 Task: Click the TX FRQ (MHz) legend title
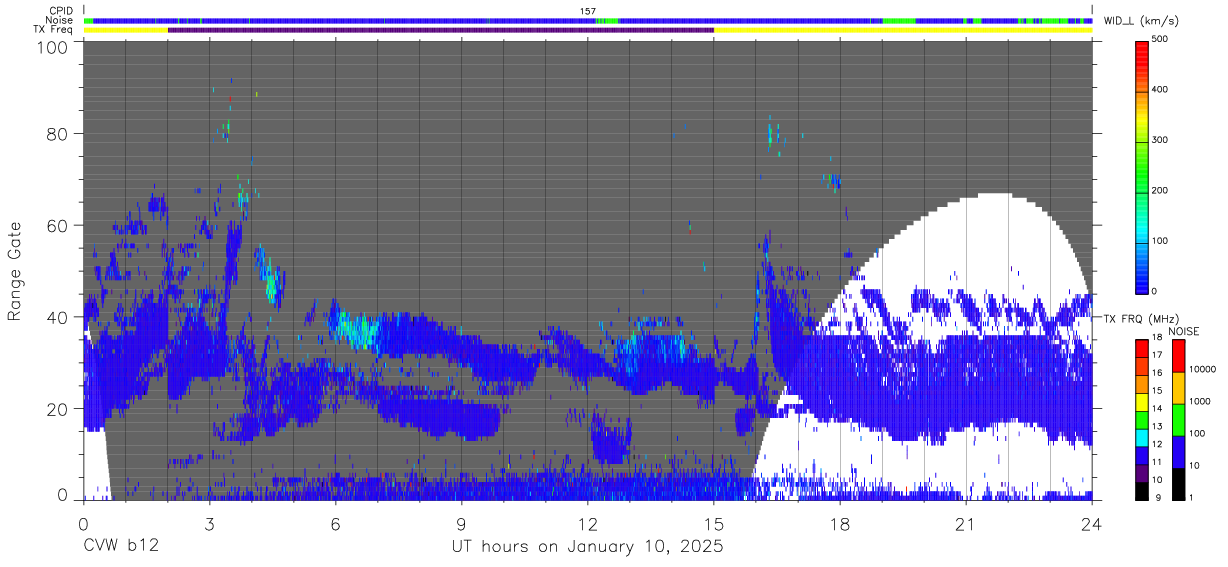click(x=1140, y=319)
